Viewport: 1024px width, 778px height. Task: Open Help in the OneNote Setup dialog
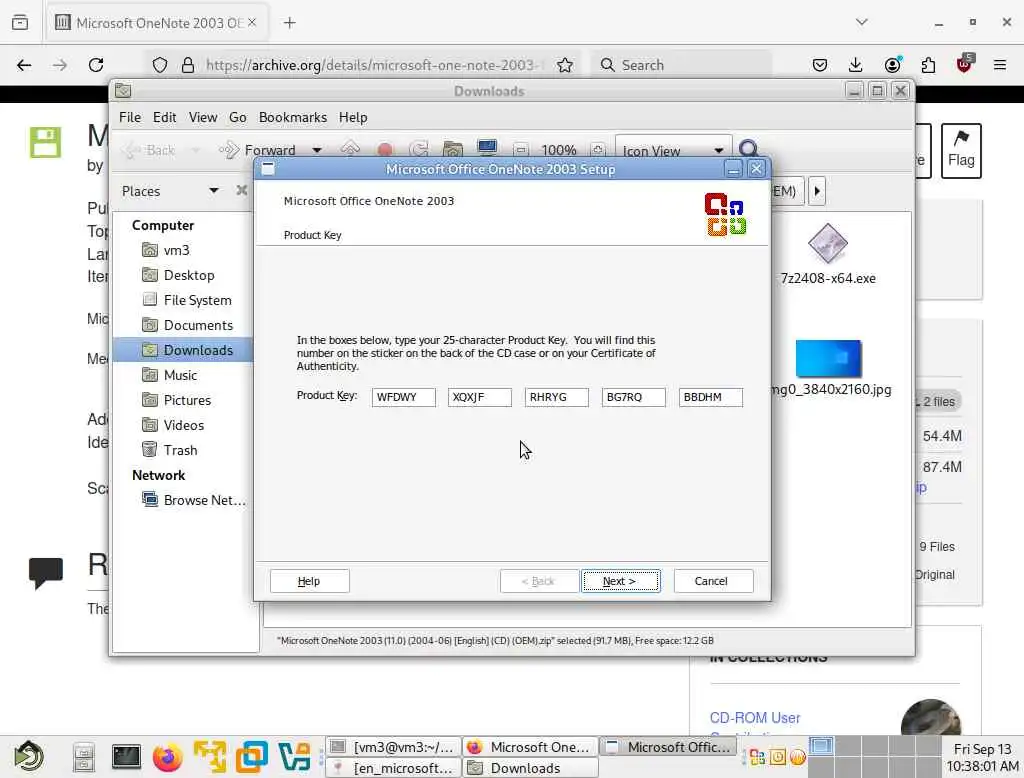[309, 581]
